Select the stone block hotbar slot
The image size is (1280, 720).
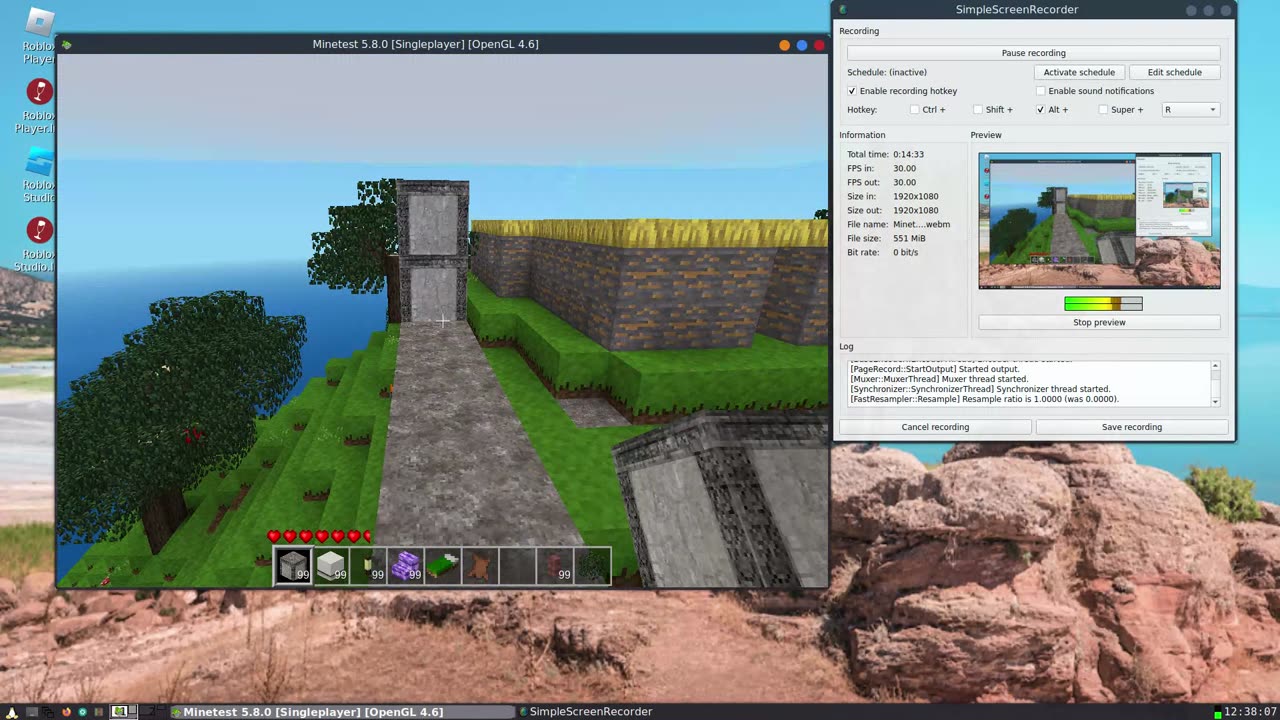click(293, 566)
